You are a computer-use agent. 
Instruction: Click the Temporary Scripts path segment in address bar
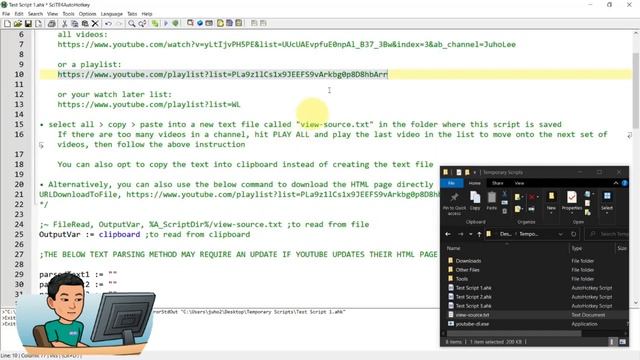[x=530, y=234]
